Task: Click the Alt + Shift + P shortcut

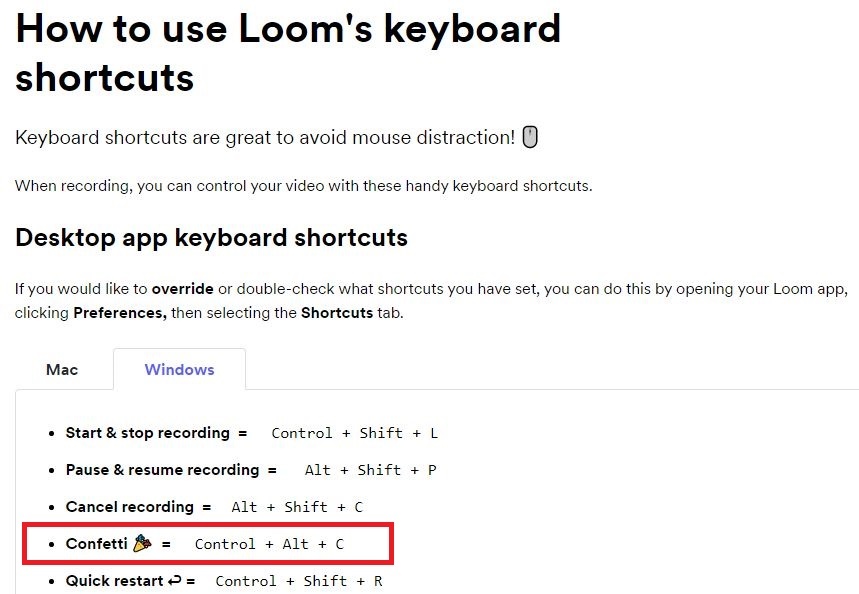Action: [370, 470]
